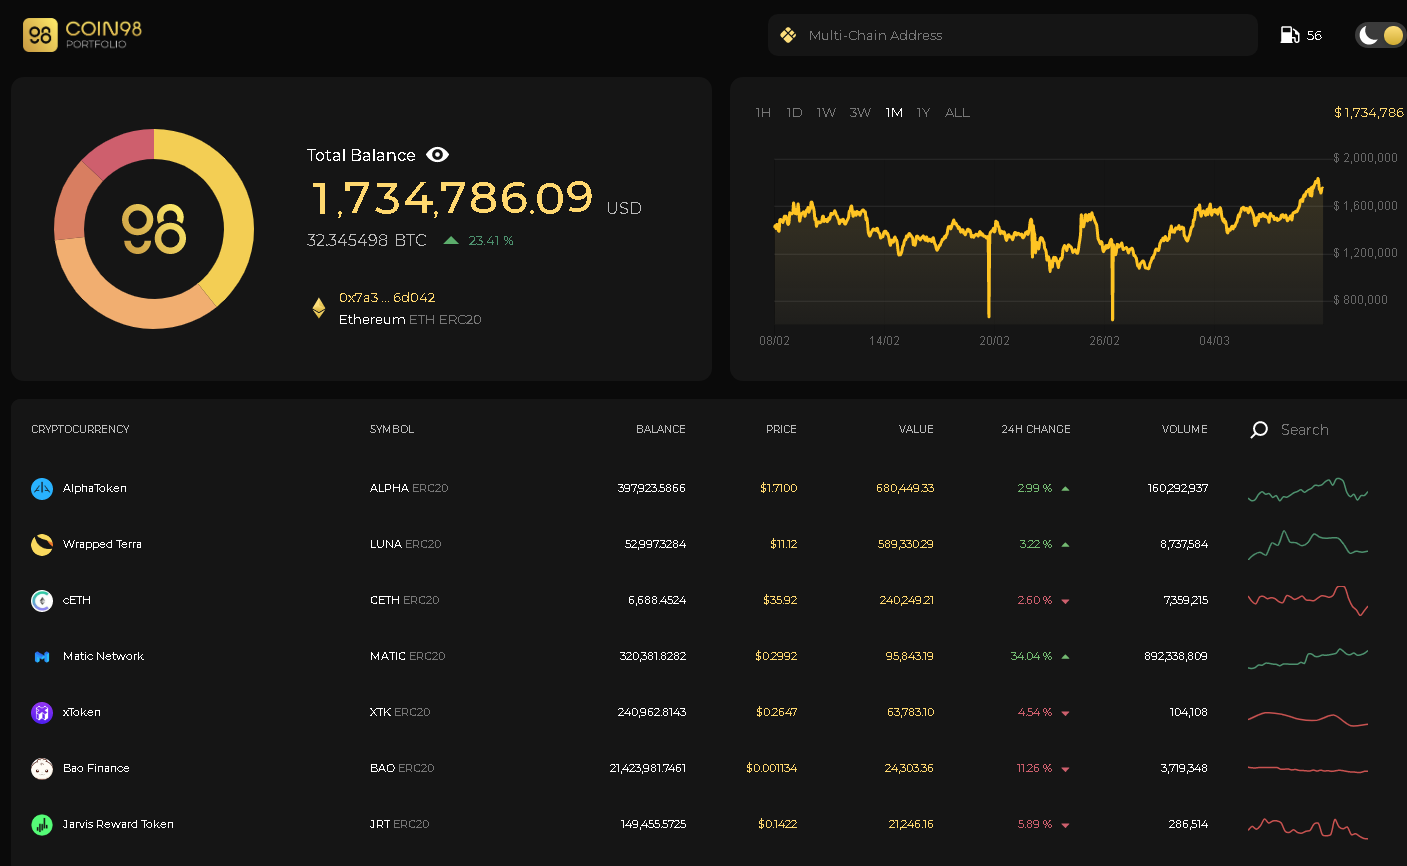Click the cETH sparkline chart
The height and width of the screenshot is (866, 1407).
coord(1308,600)
